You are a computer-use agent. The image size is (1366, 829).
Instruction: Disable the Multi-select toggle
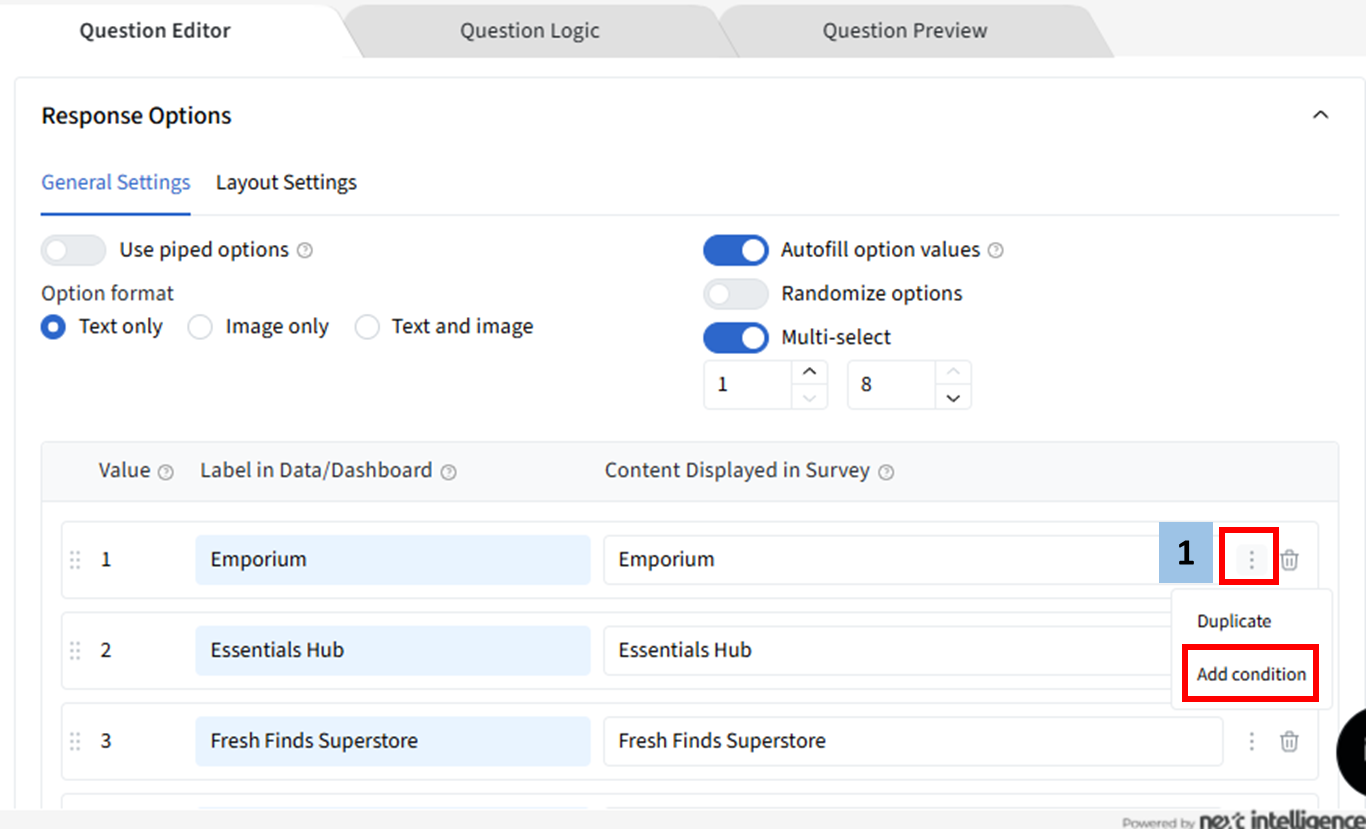736,338
